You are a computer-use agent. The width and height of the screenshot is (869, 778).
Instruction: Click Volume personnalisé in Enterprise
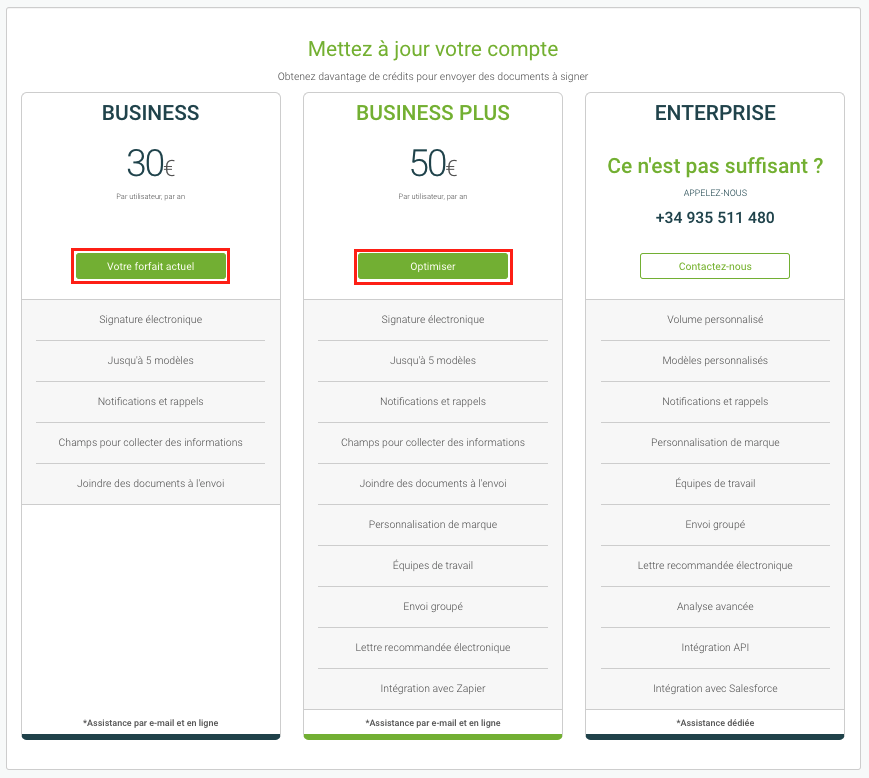(715, 320)
